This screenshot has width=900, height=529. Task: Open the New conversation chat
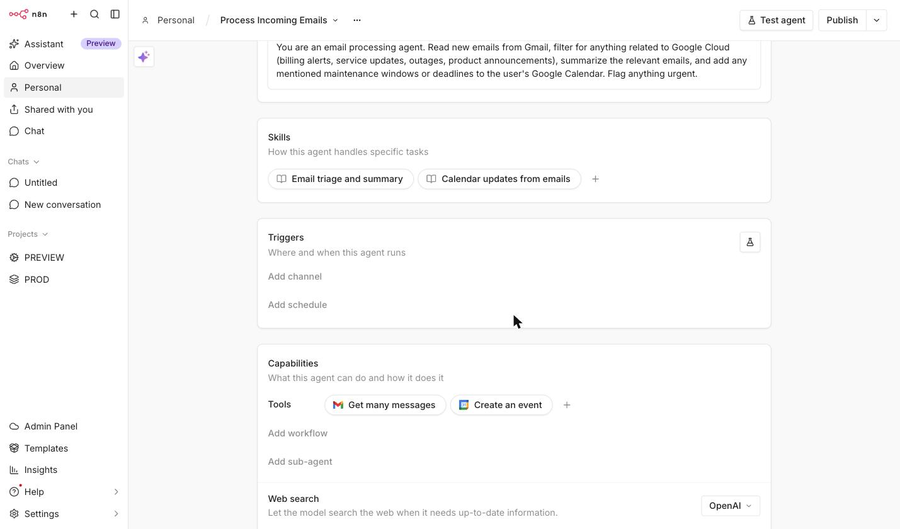click(x=64, y=204)
